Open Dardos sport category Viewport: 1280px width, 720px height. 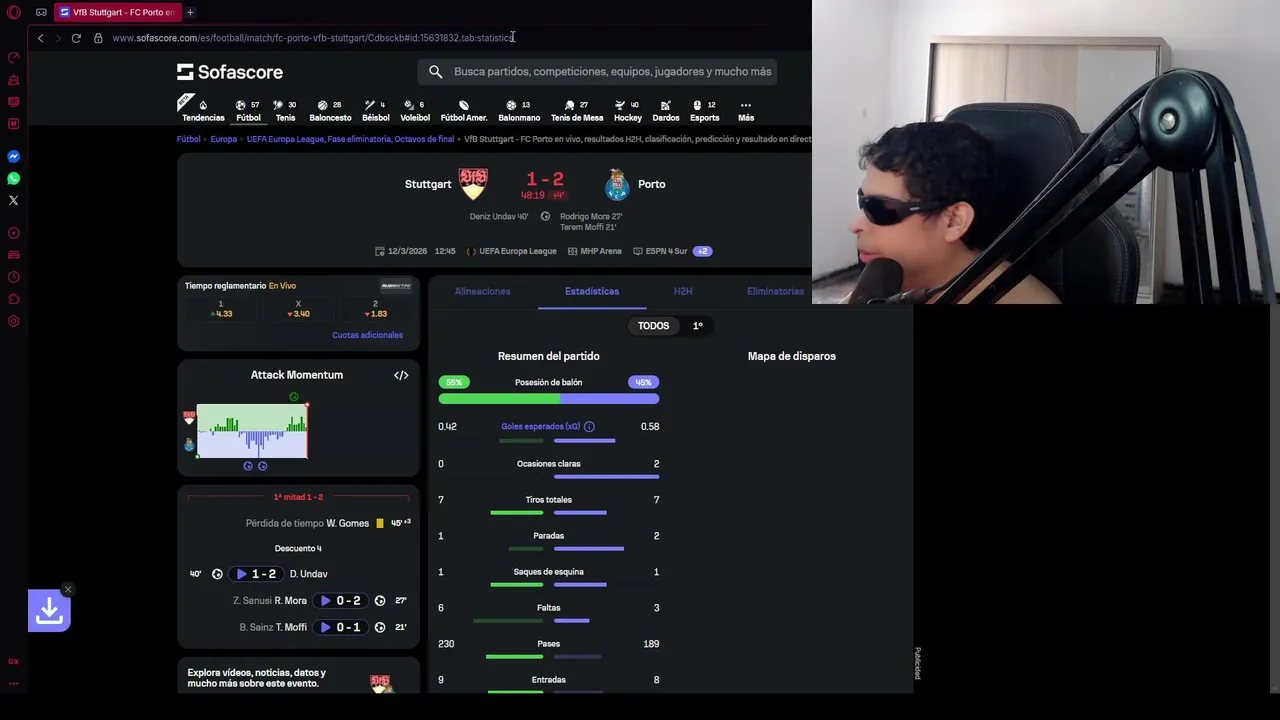click(666, 110)
